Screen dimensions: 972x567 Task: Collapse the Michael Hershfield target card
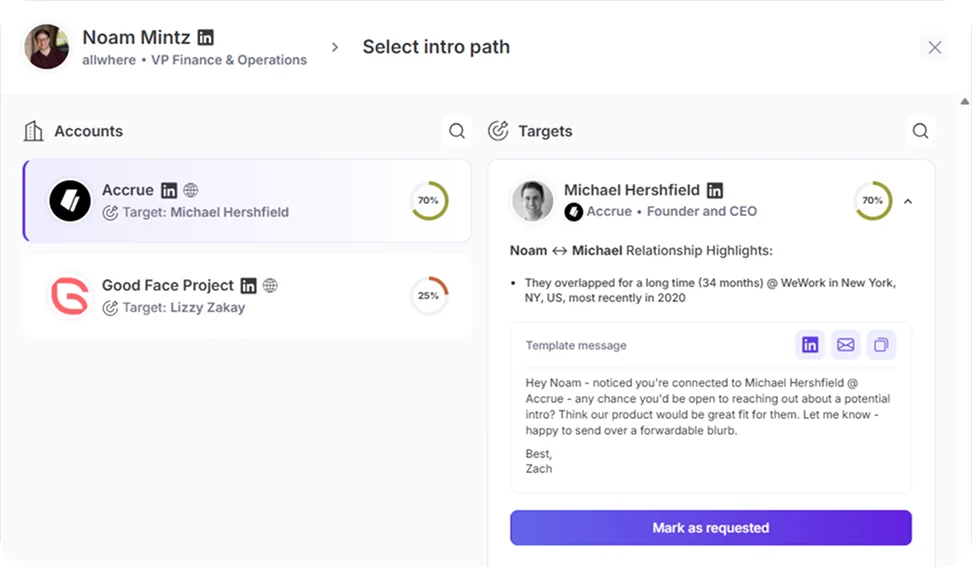[908, 201]
